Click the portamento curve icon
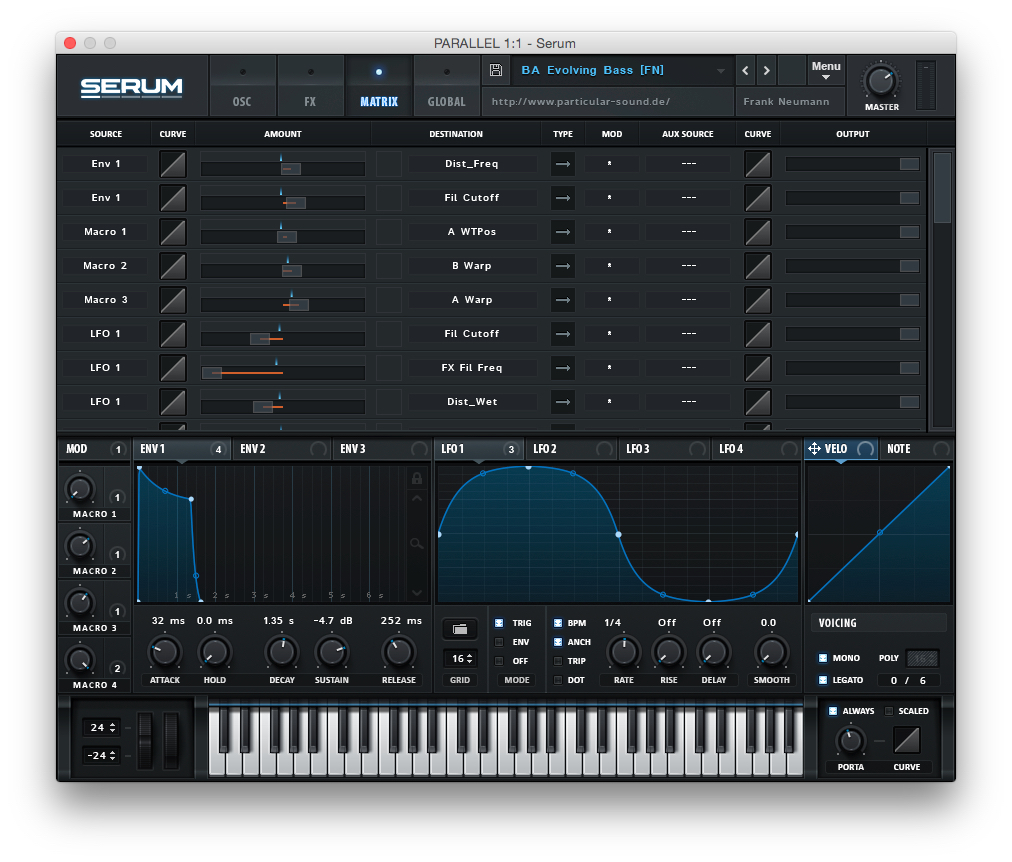This screenshot has width=1012, height=862. (907, 740)
